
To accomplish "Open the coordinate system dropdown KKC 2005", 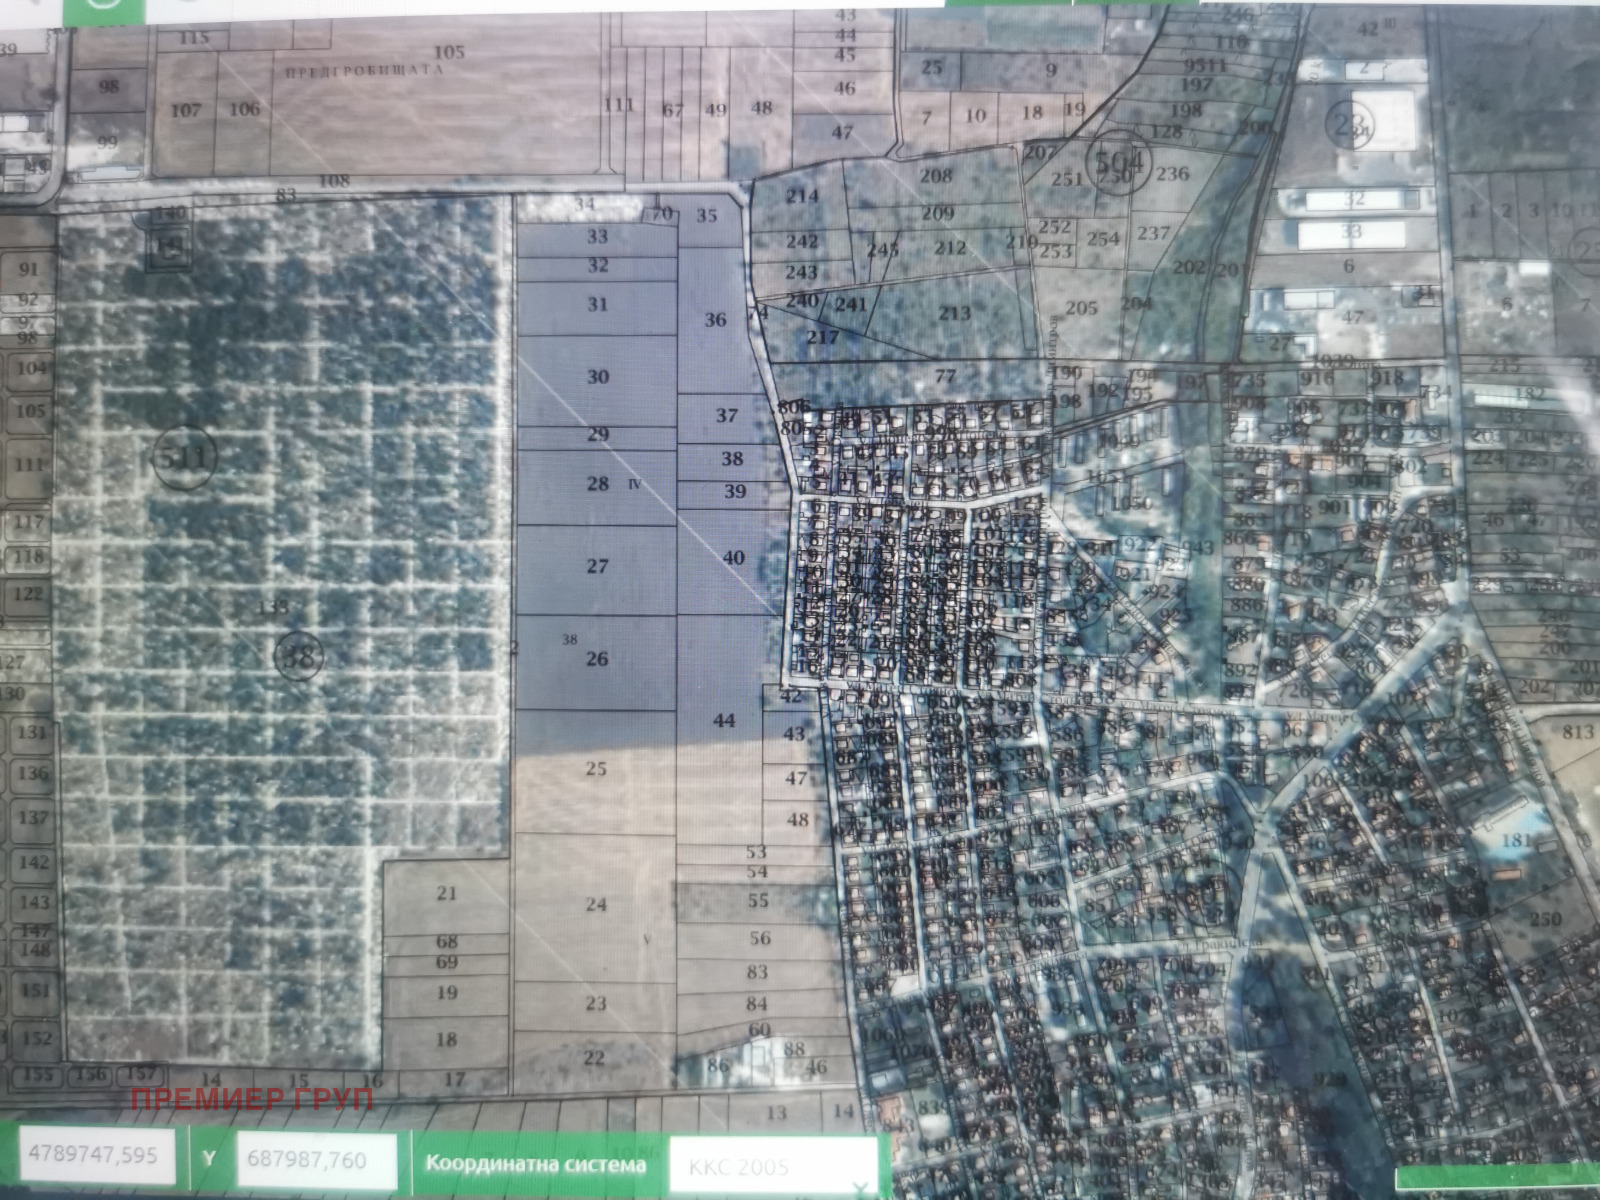I will [x=772, y=1166].
